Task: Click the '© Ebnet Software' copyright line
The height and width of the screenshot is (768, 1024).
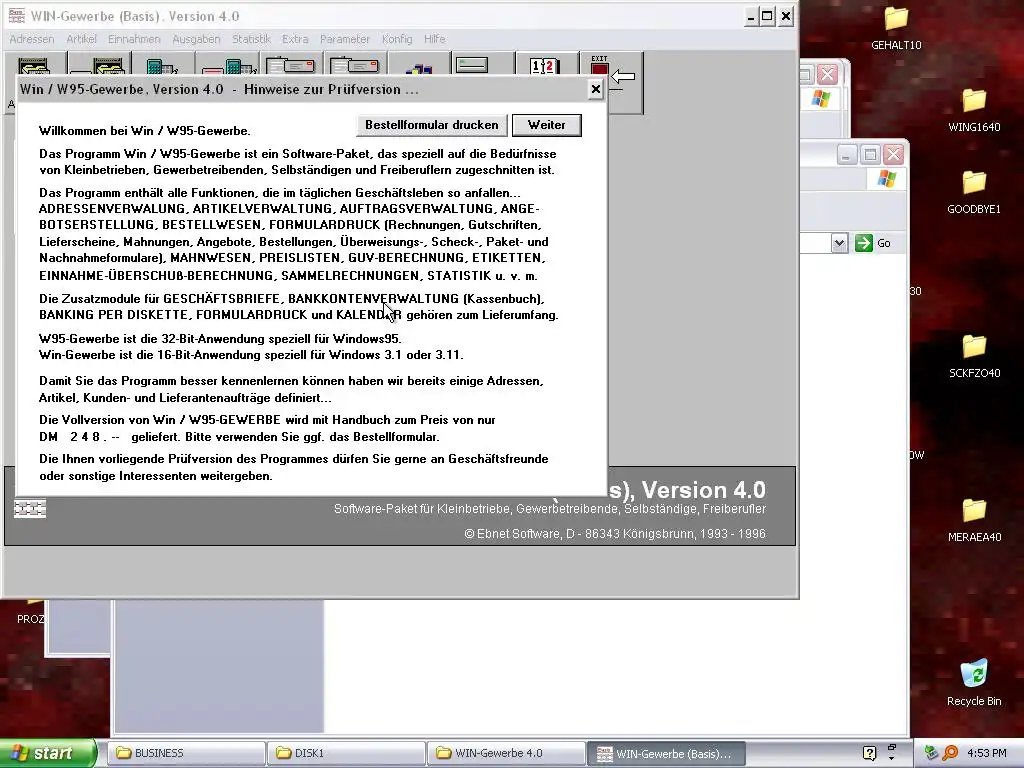Action: click(615, 534)
